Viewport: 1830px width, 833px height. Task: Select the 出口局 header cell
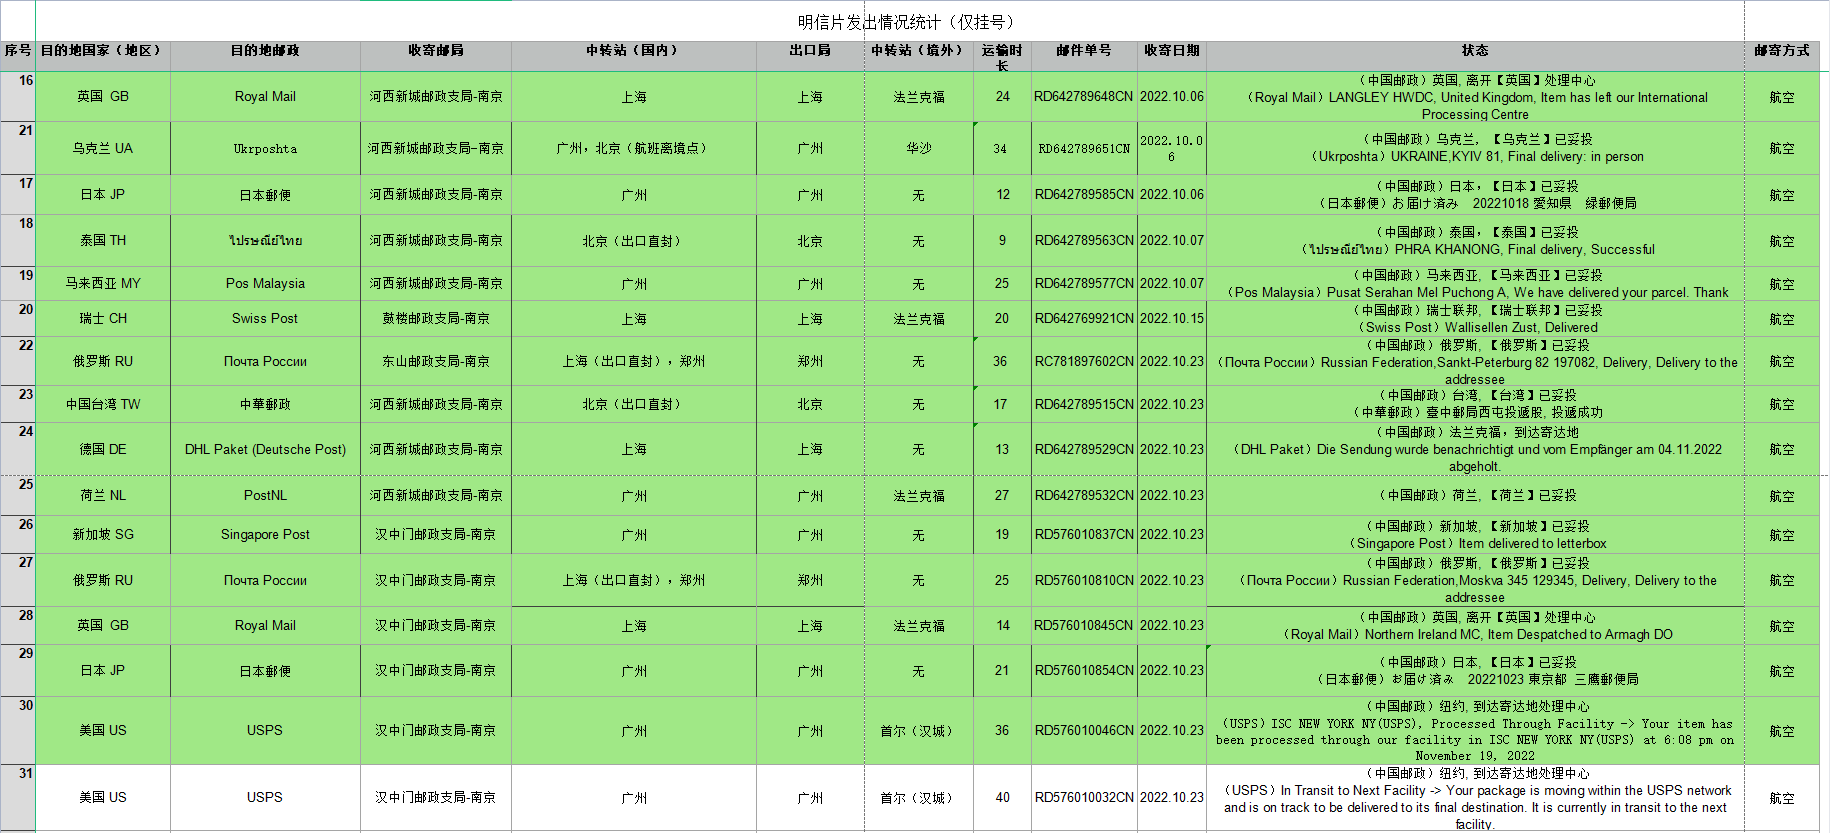[x=810, y=51]
